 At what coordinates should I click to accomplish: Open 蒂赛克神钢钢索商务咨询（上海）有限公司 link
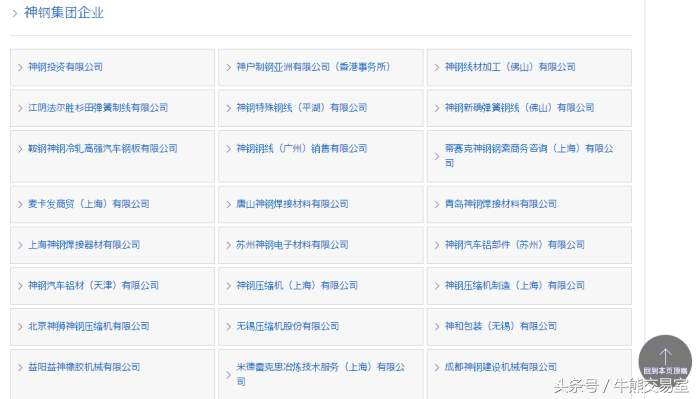[529, 156]
